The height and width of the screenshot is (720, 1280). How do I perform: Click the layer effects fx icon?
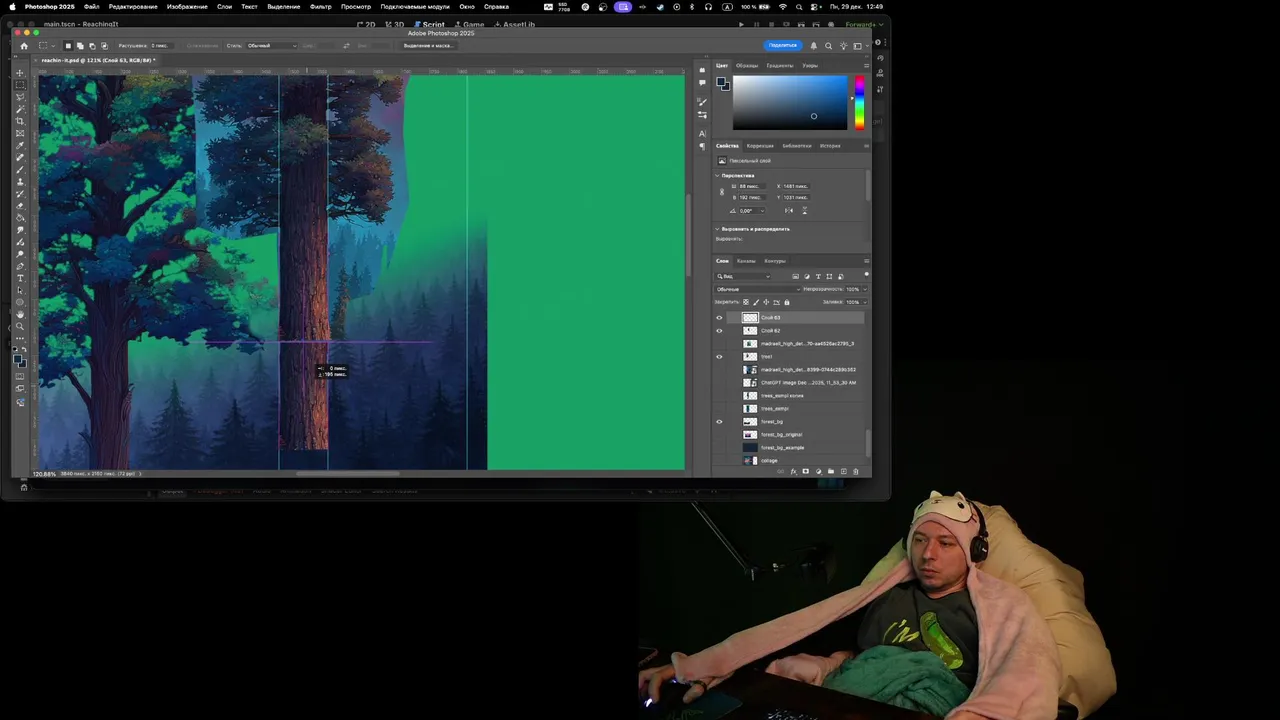tap(793, 471)
